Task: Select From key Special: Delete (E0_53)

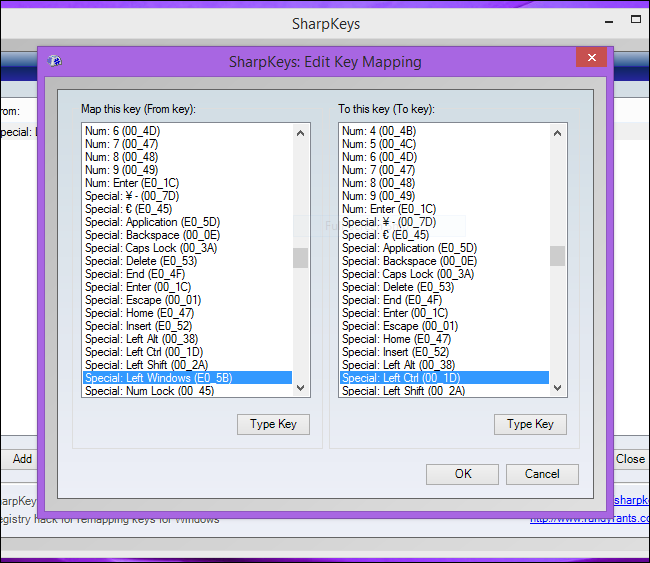Action: click(x=187, y=261)
